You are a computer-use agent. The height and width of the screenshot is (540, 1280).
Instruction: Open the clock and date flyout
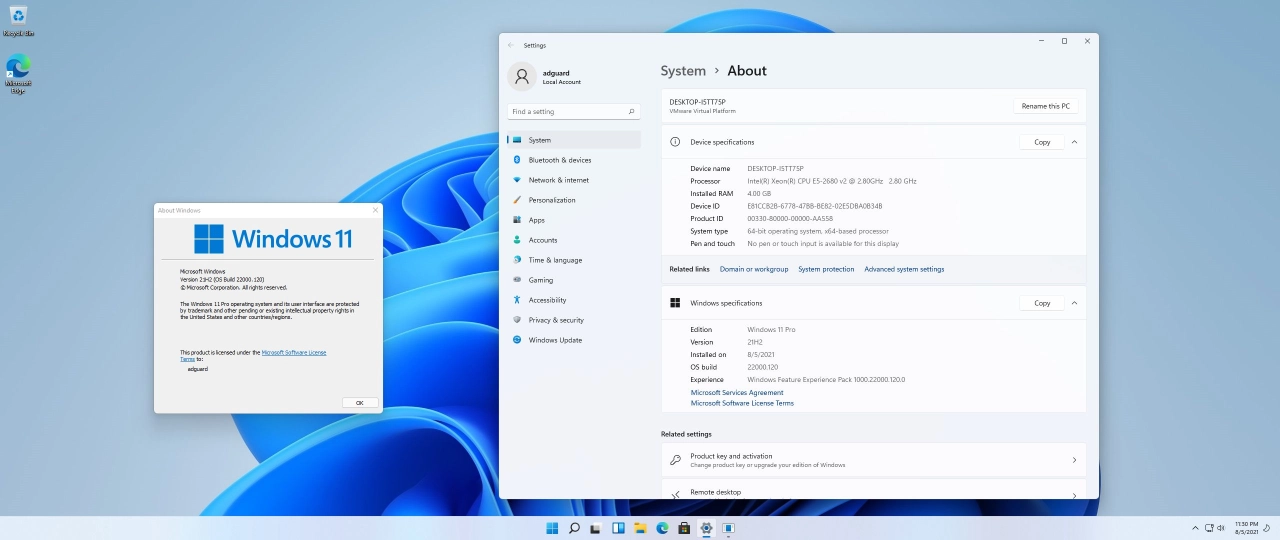(x=1246, y=528)
